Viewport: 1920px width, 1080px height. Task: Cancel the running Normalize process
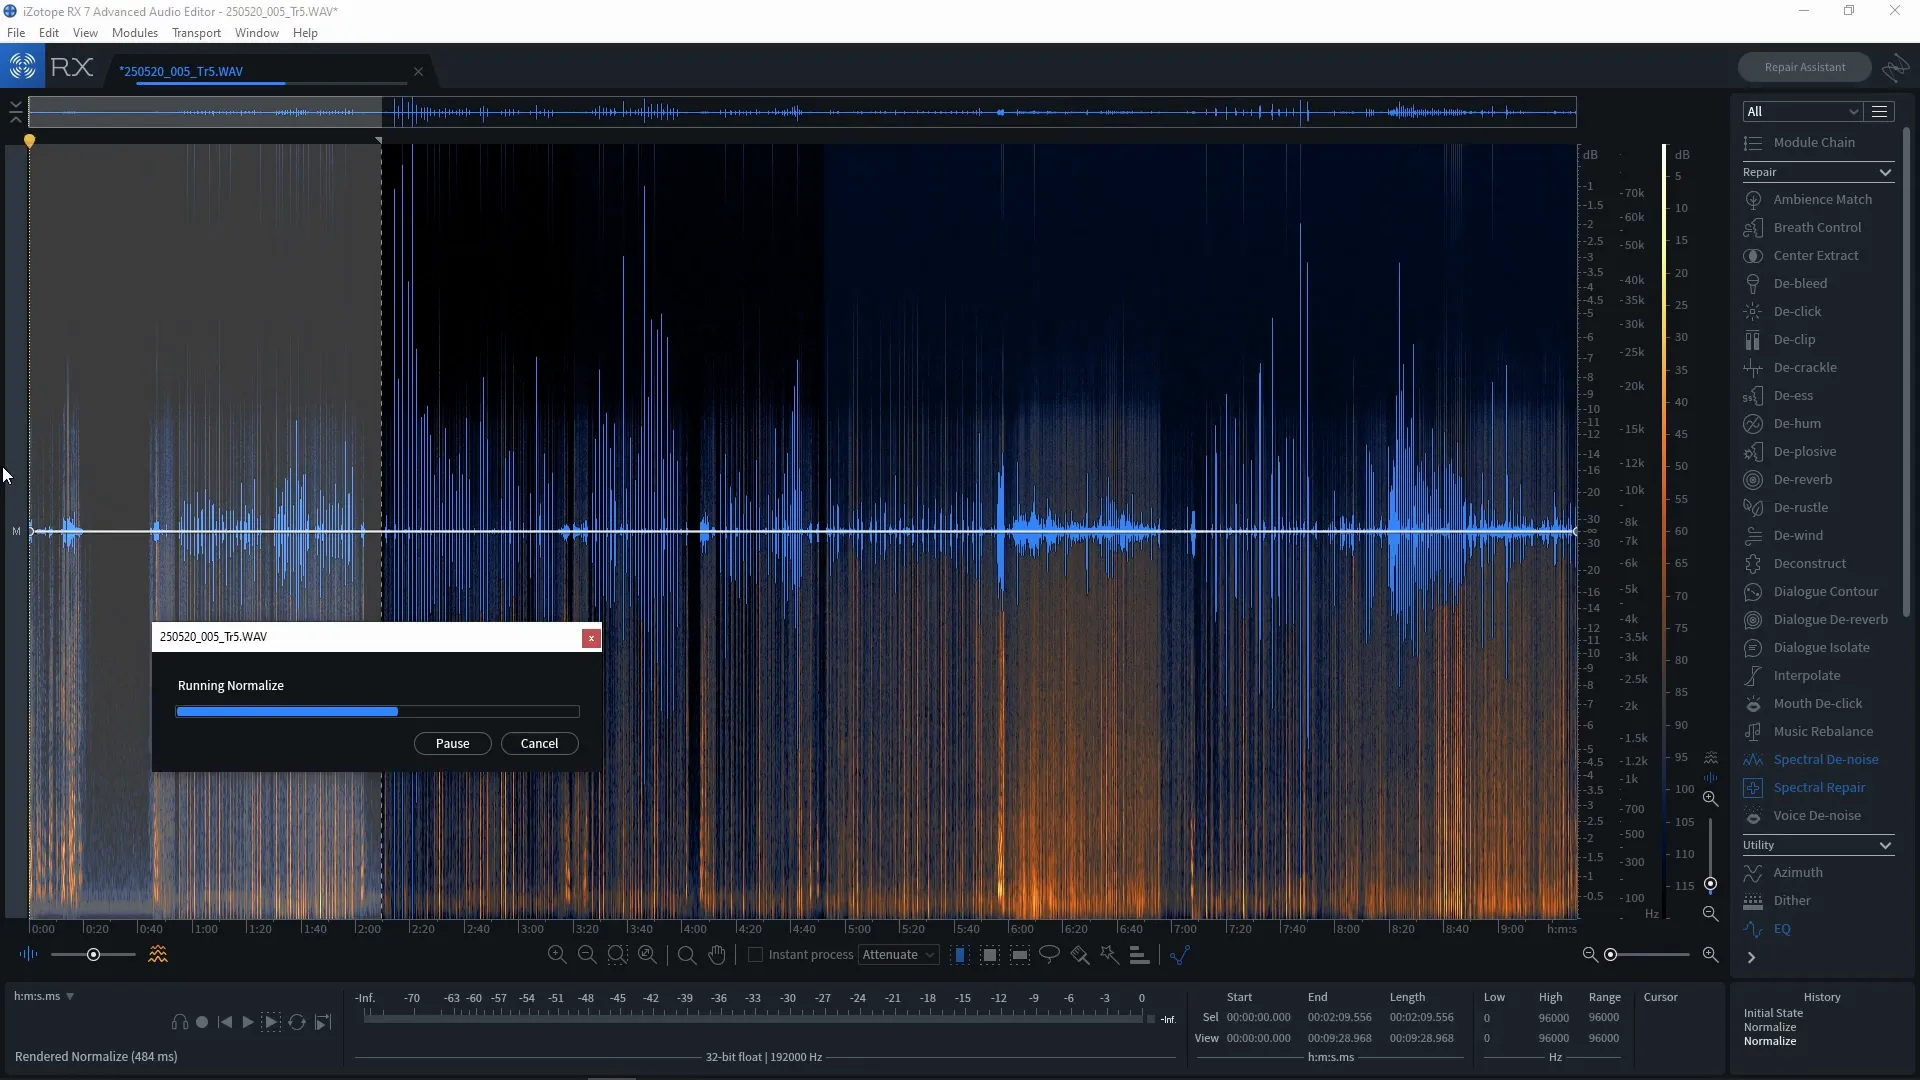(x=539, y=744)
